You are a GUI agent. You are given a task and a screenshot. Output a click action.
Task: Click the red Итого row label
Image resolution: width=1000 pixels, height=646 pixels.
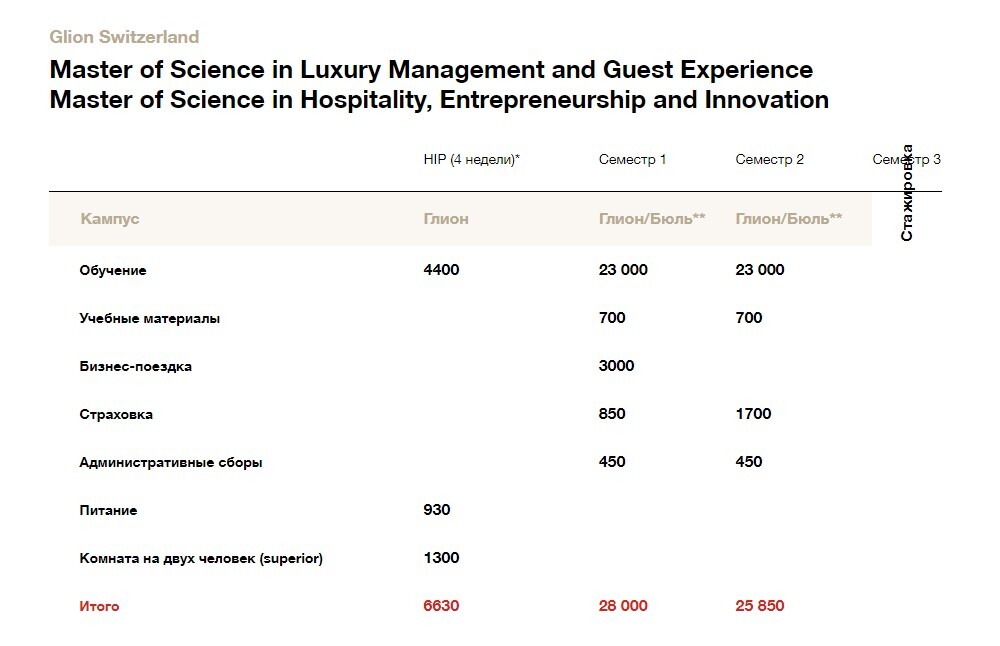click(x=99, y=606)
